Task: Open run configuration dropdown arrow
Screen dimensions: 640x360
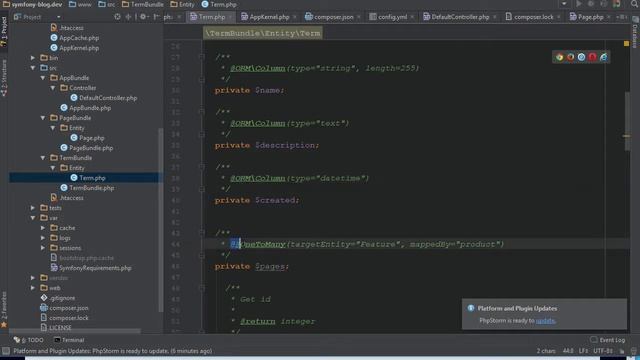Action: point(564,4)
